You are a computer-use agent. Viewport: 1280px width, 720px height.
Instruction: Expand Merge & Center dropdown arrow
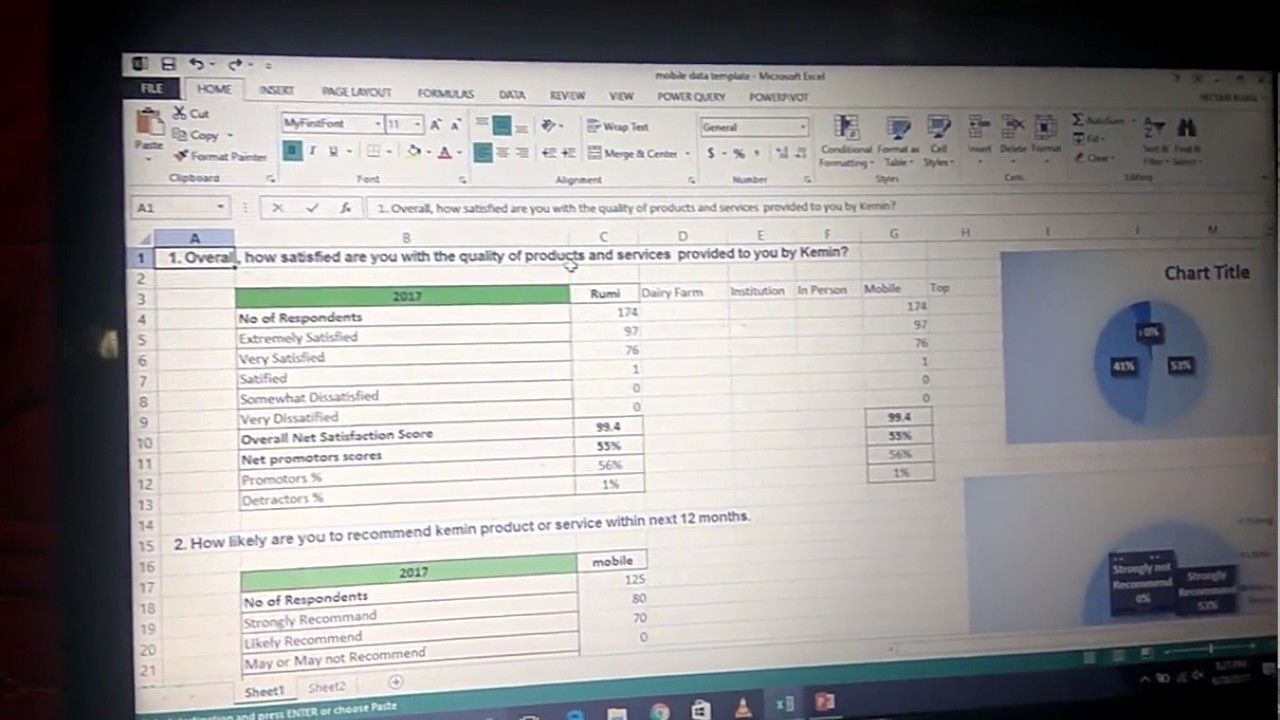coord(687,154)
